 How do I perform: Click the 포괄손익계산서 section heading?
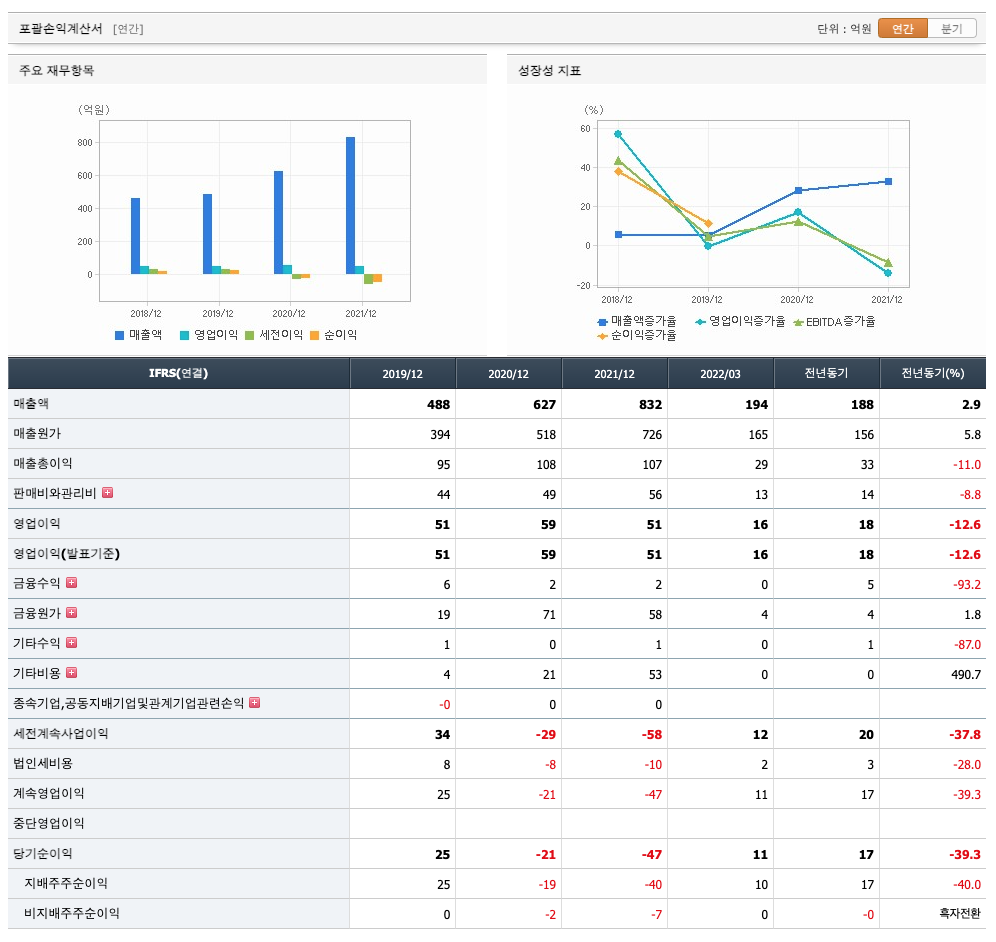[60, 29]
